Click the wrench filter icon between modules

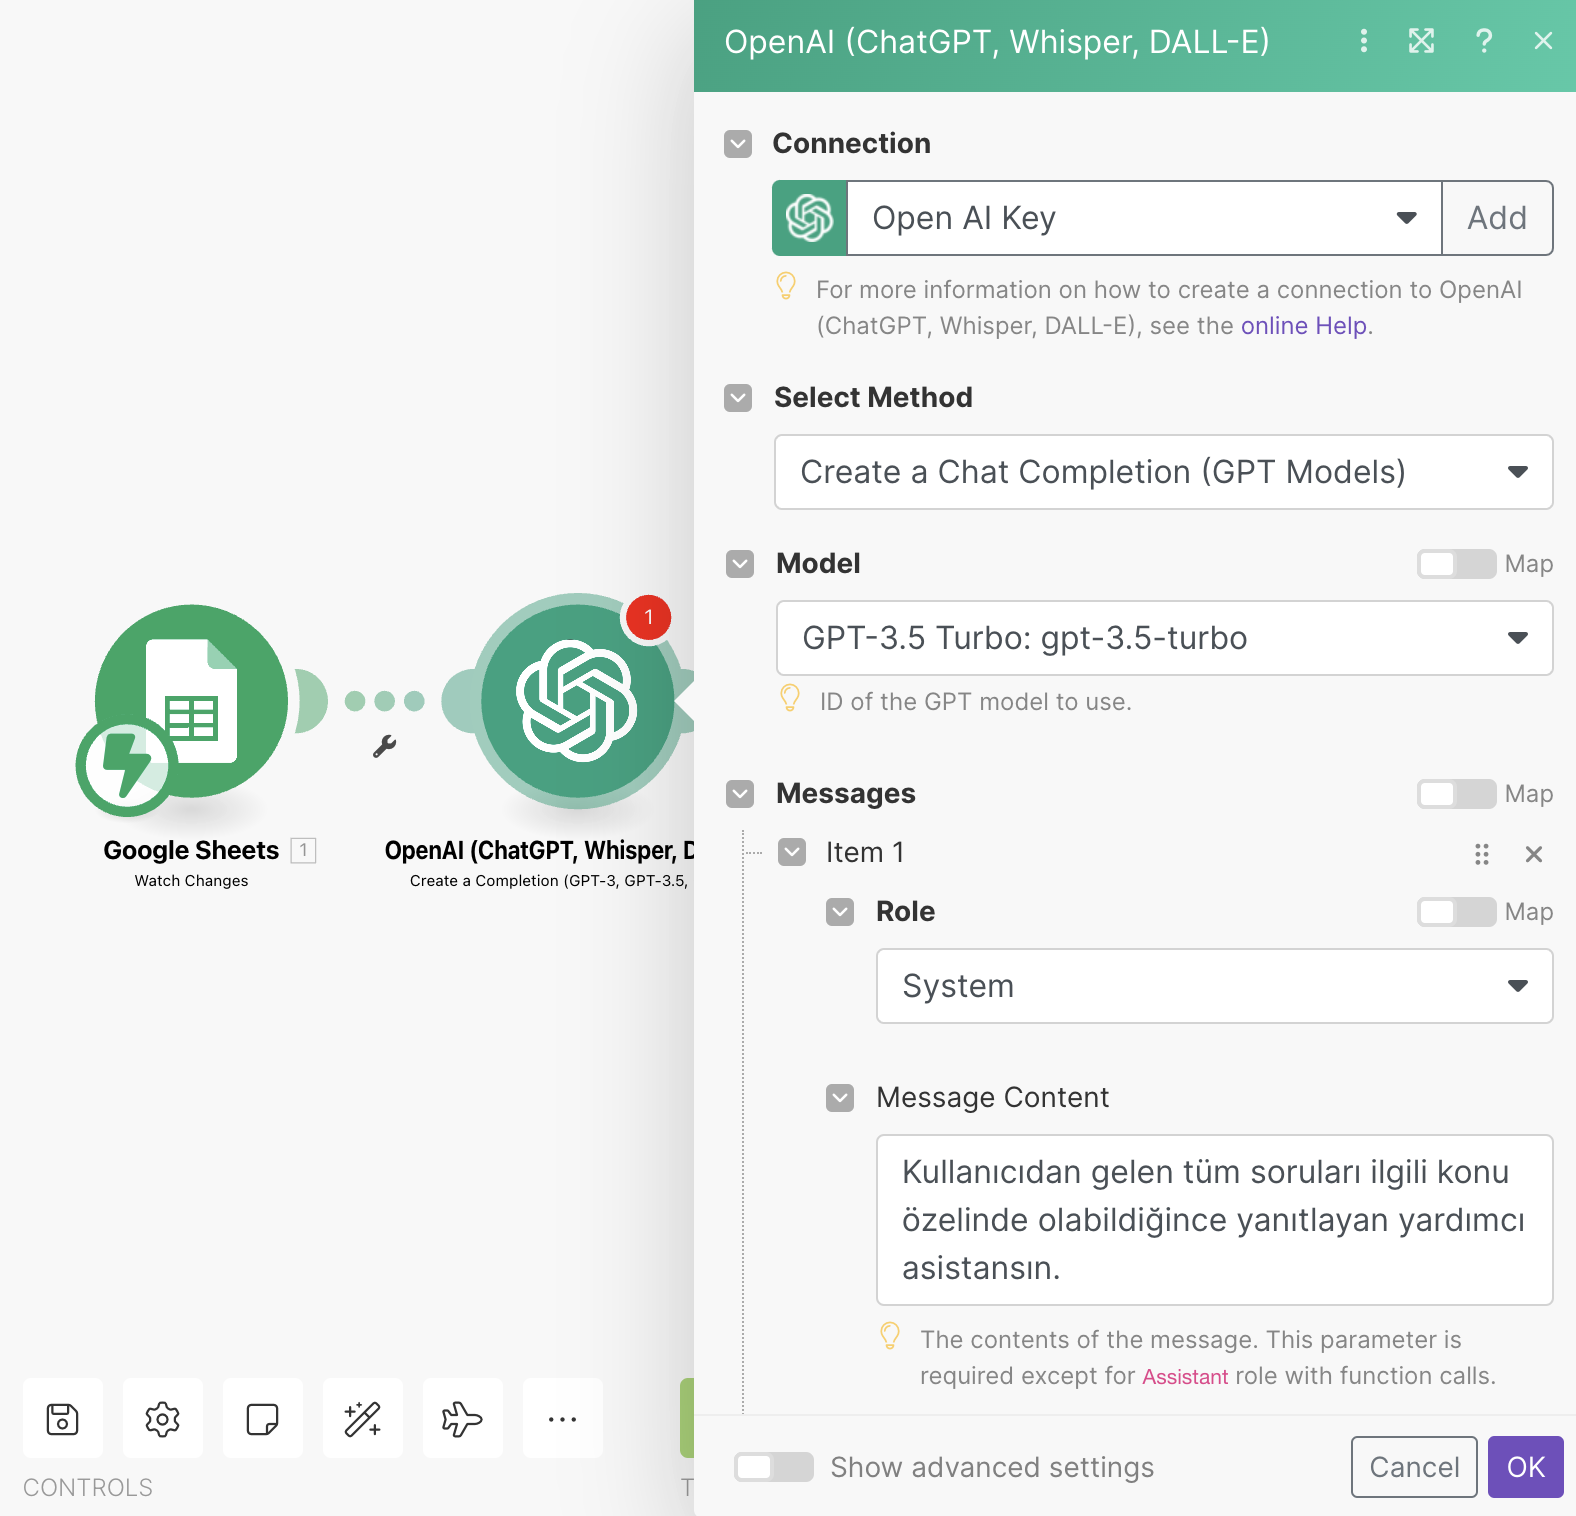[385, 746]
